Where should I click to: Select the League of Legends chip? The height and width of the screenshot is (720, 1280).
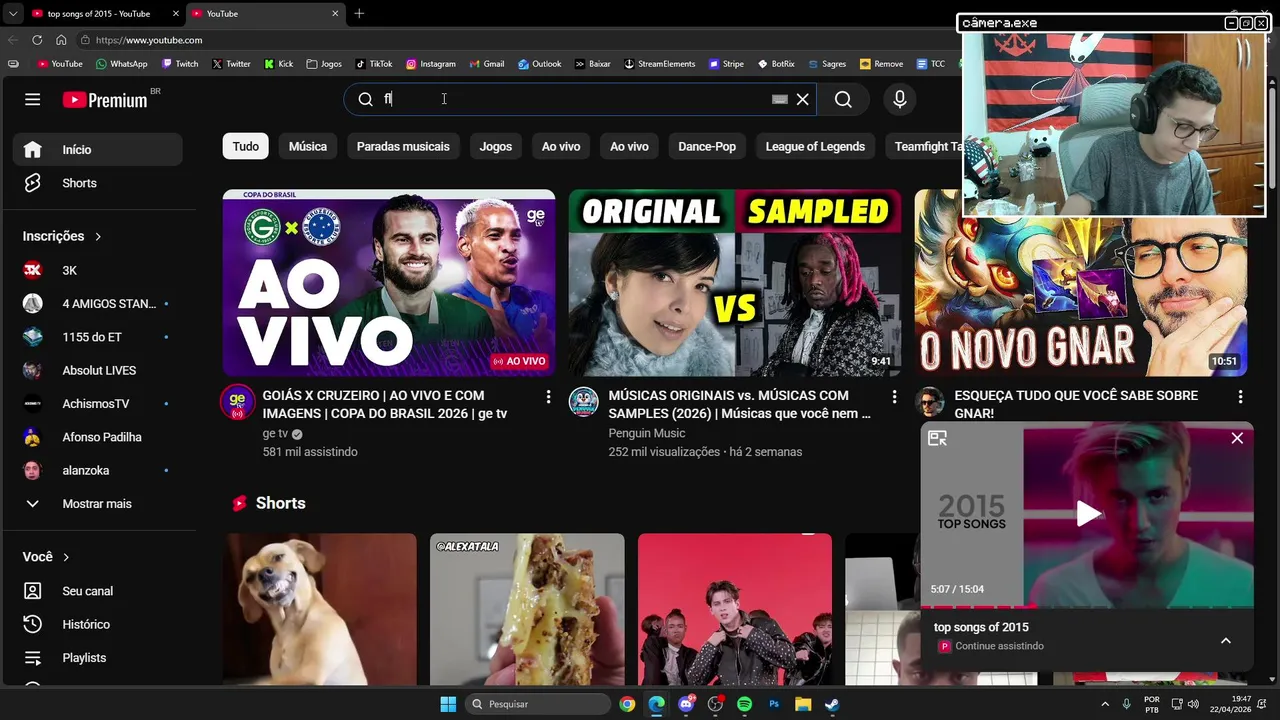coord(815,146)
